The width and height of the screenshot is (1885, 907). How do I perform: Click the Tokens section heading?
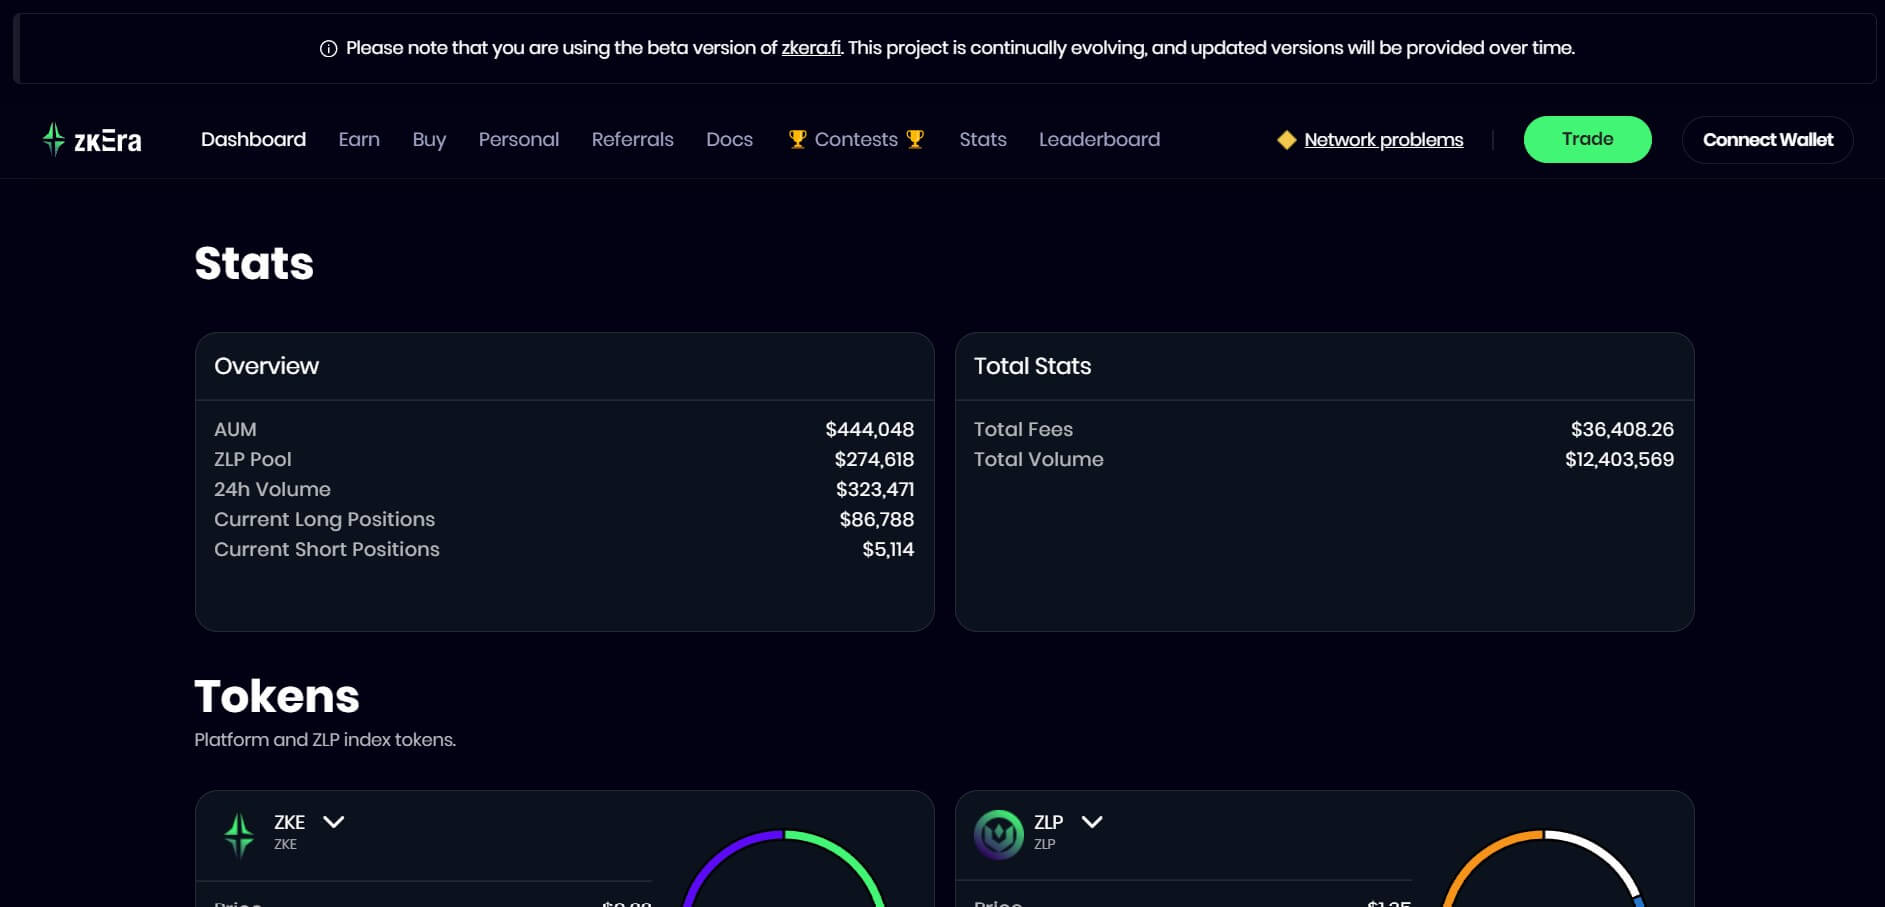point(277,696)
